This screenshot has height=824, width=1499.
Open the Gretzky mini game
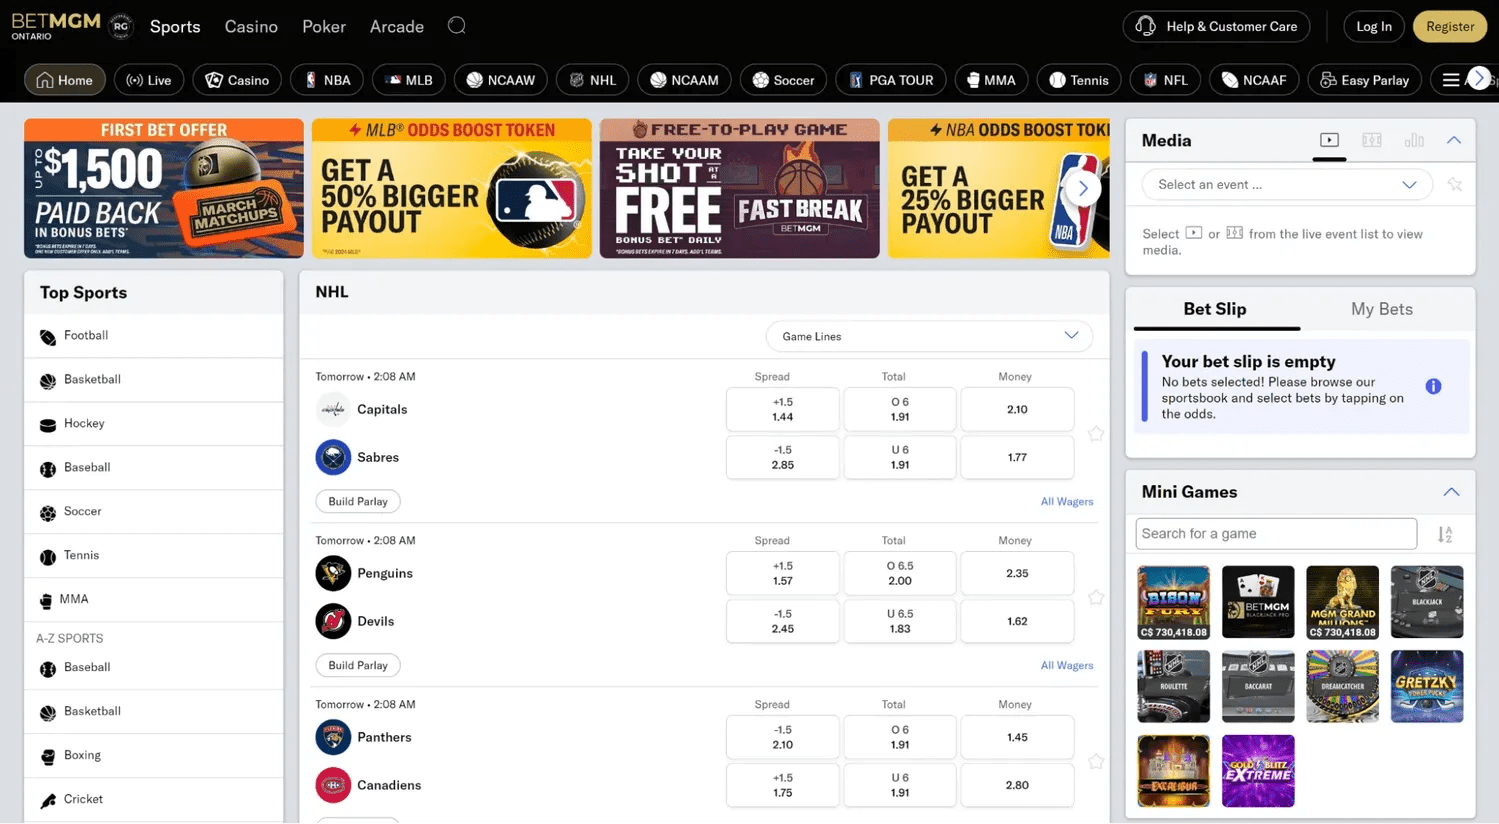click(x=1427, y=687)
